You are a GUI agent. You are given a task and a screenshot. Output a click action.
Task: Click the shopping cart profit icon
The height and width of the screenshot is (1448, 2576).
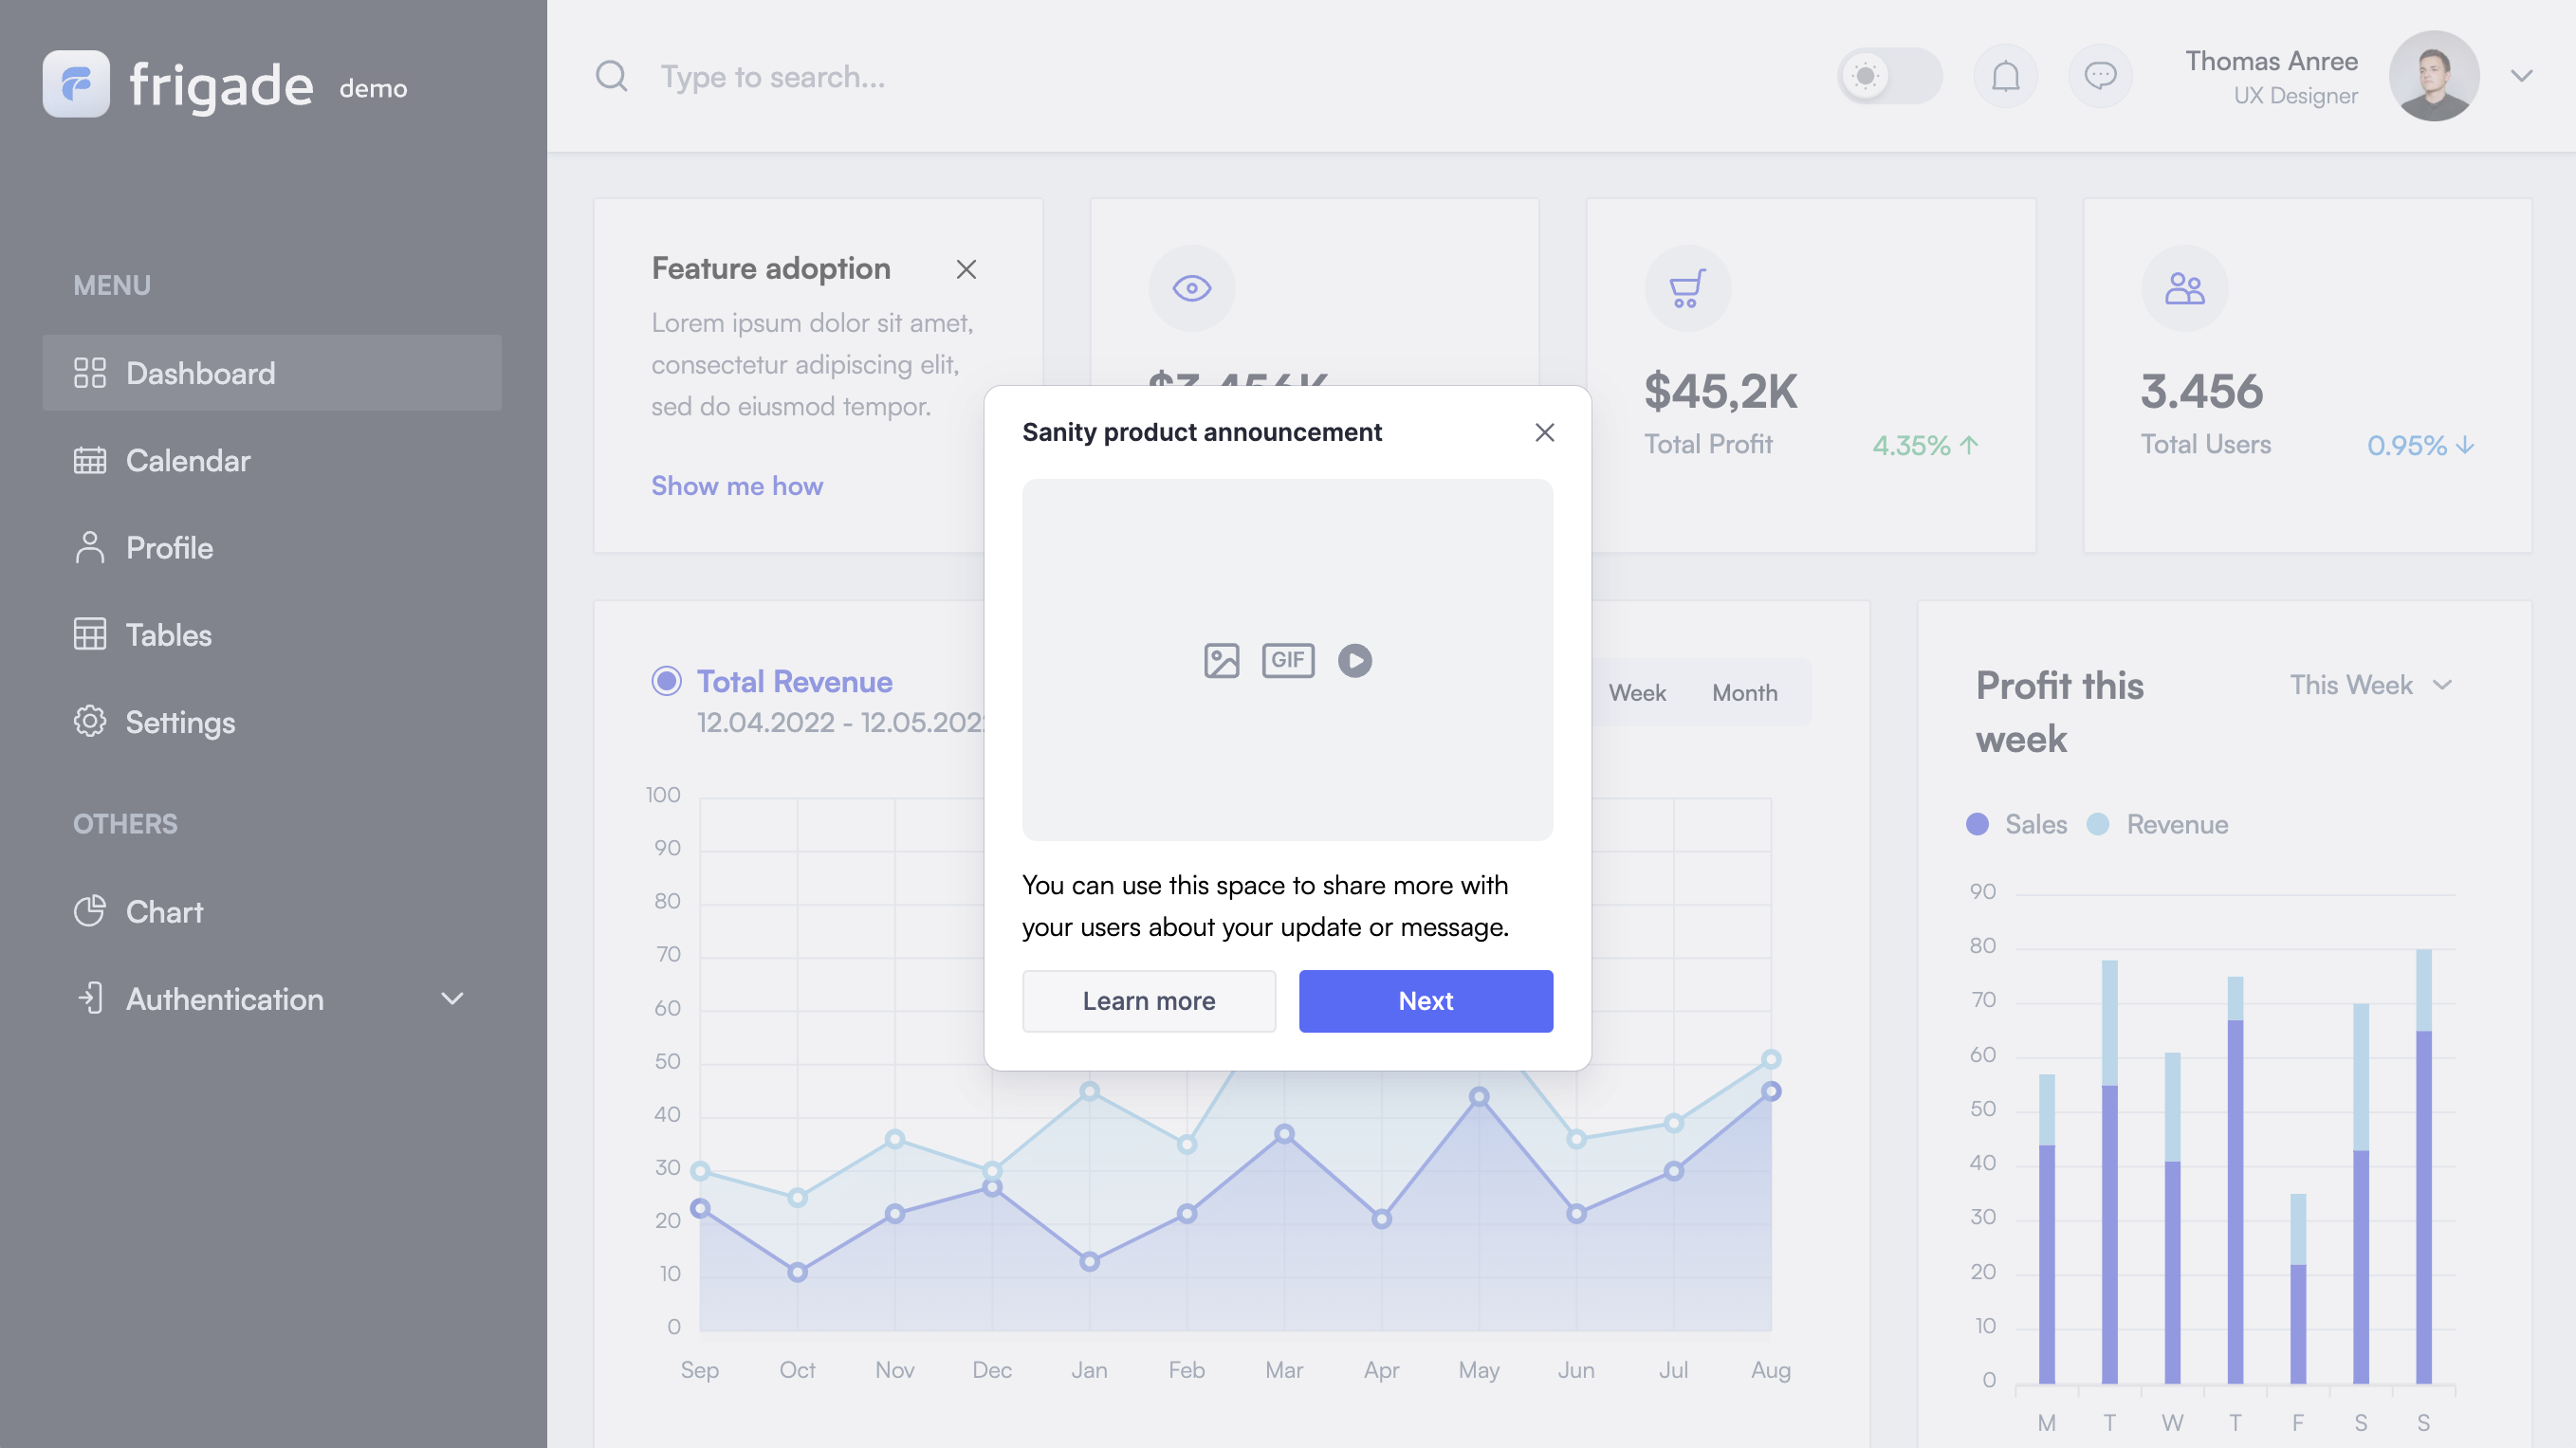click(1687, 288)
